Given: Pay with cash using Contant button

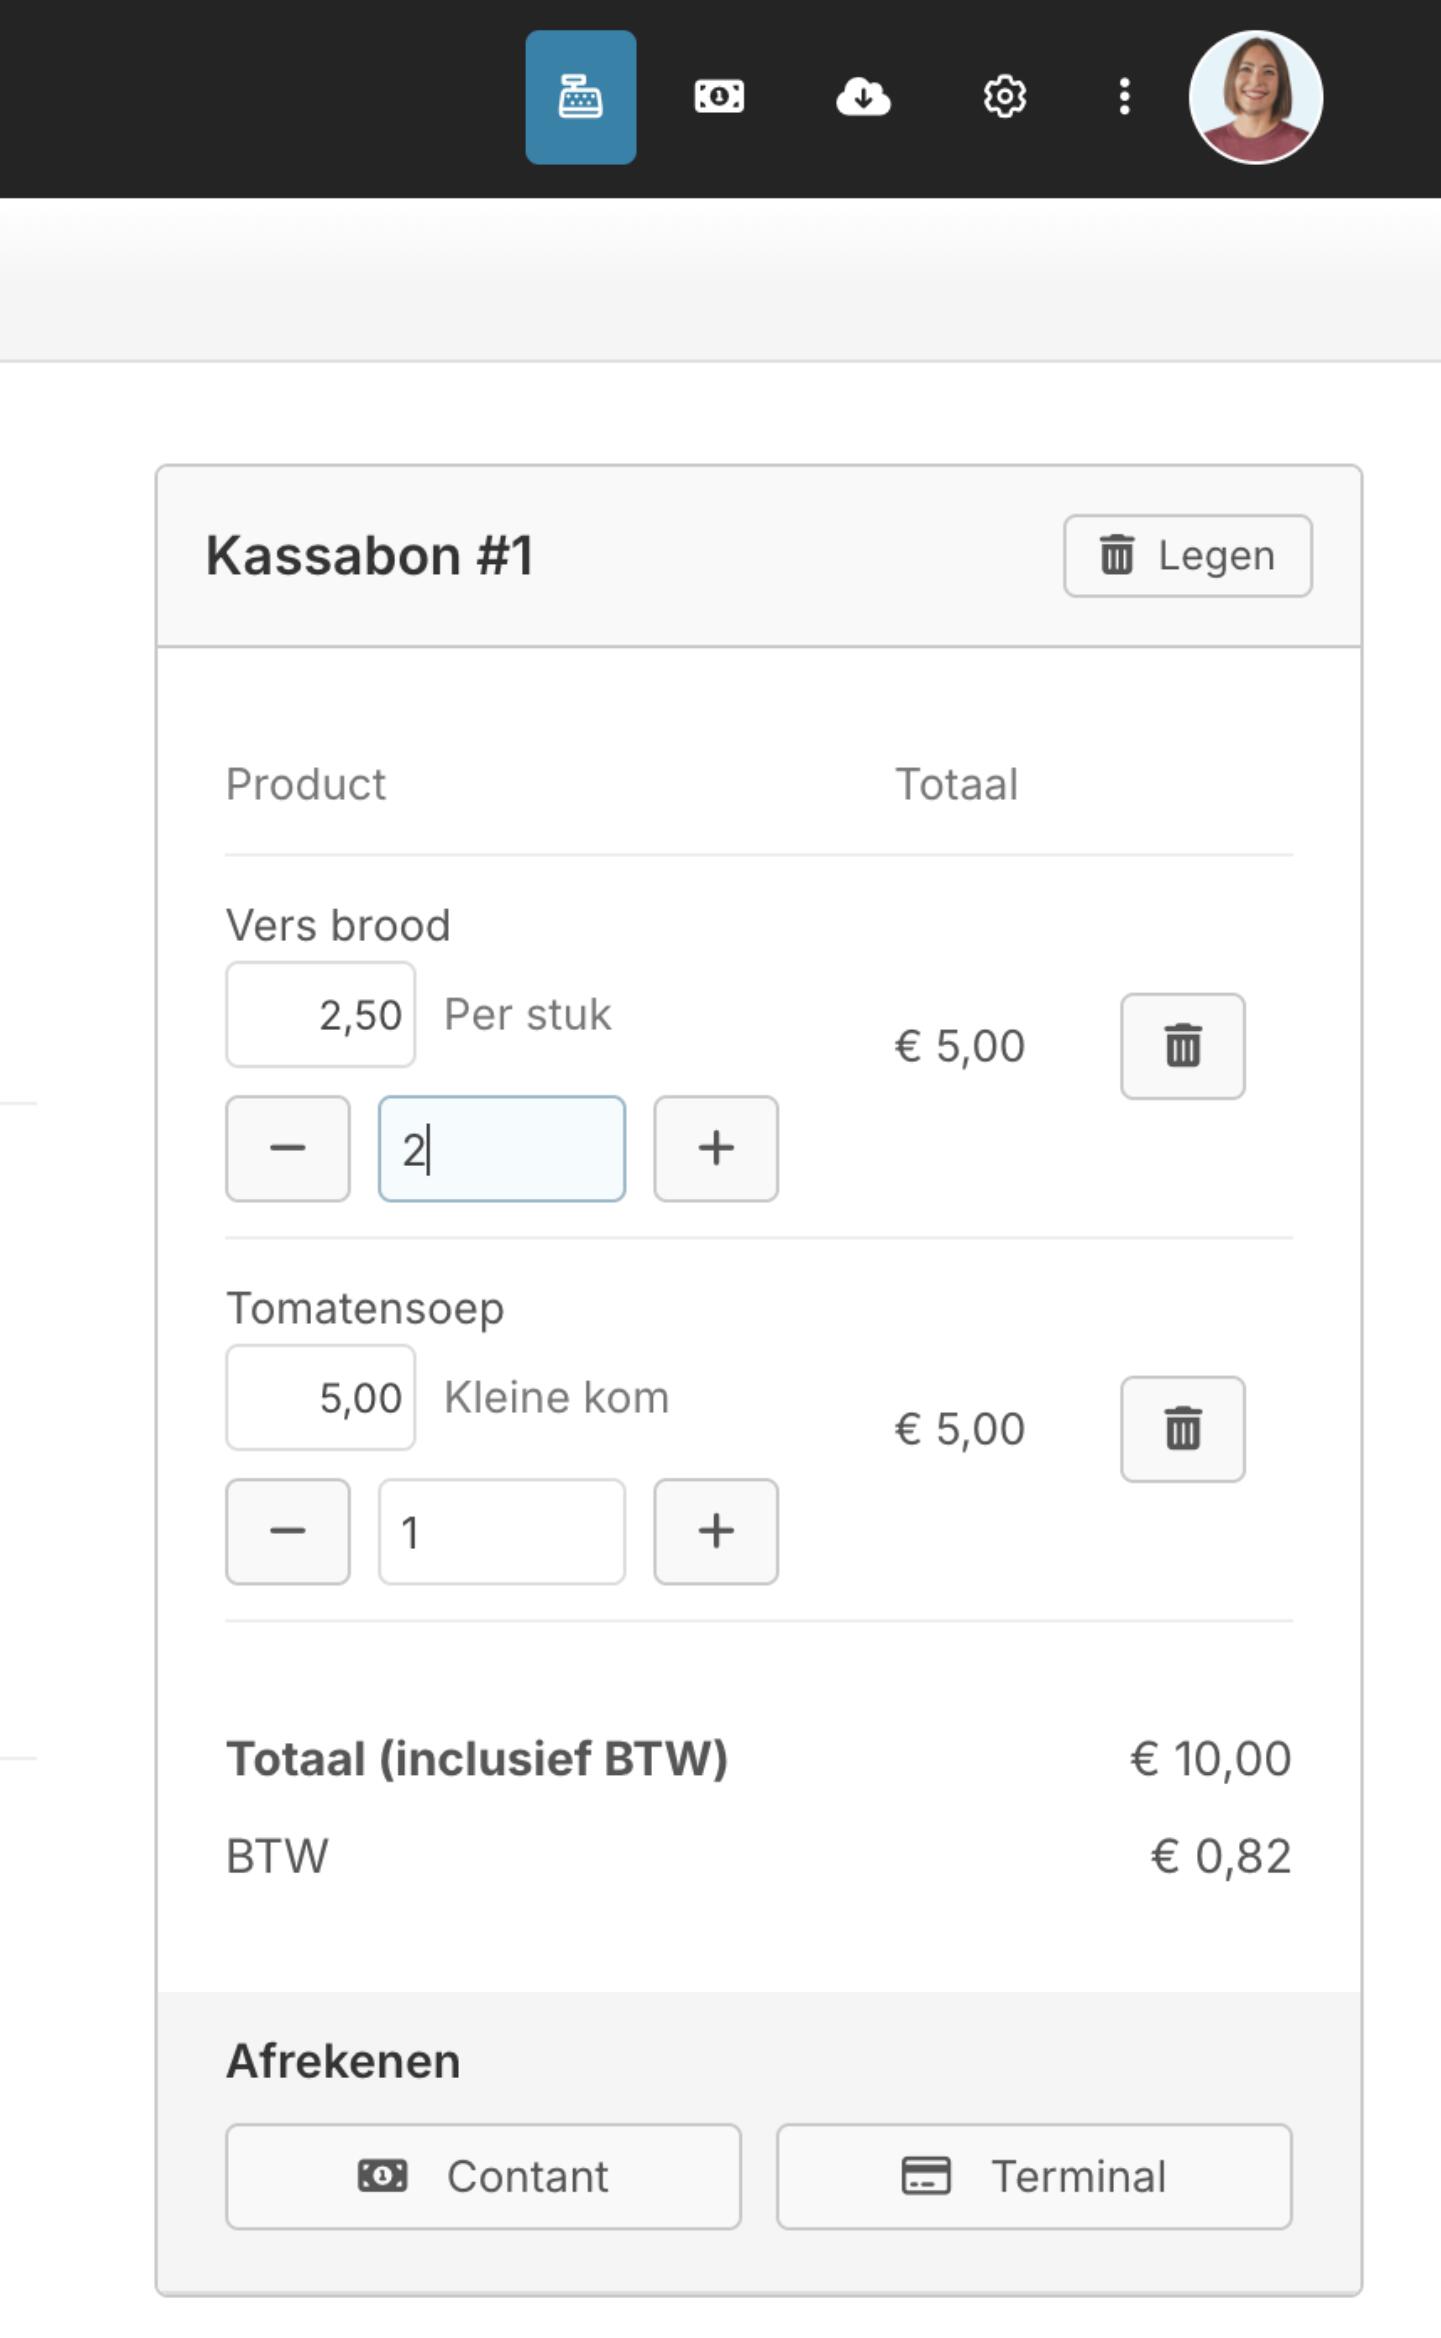Looking at the screenshot, I should point(483,2176).
